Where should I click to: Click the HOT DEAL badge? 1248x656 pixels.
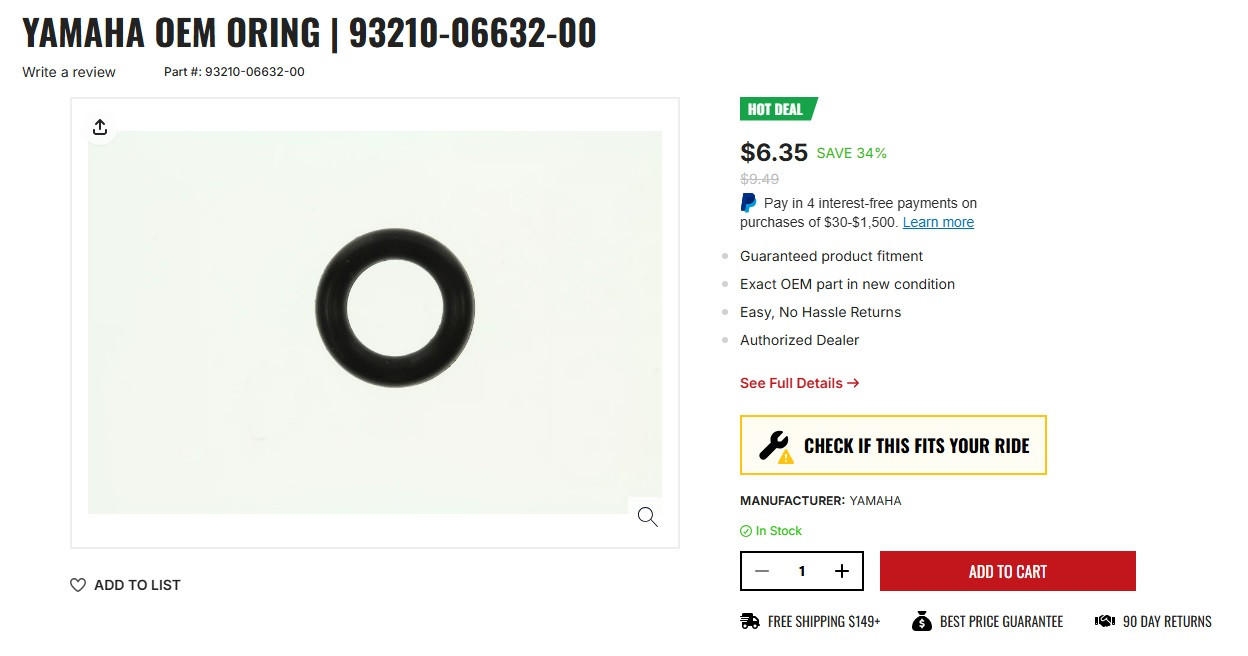coord(775,108)
